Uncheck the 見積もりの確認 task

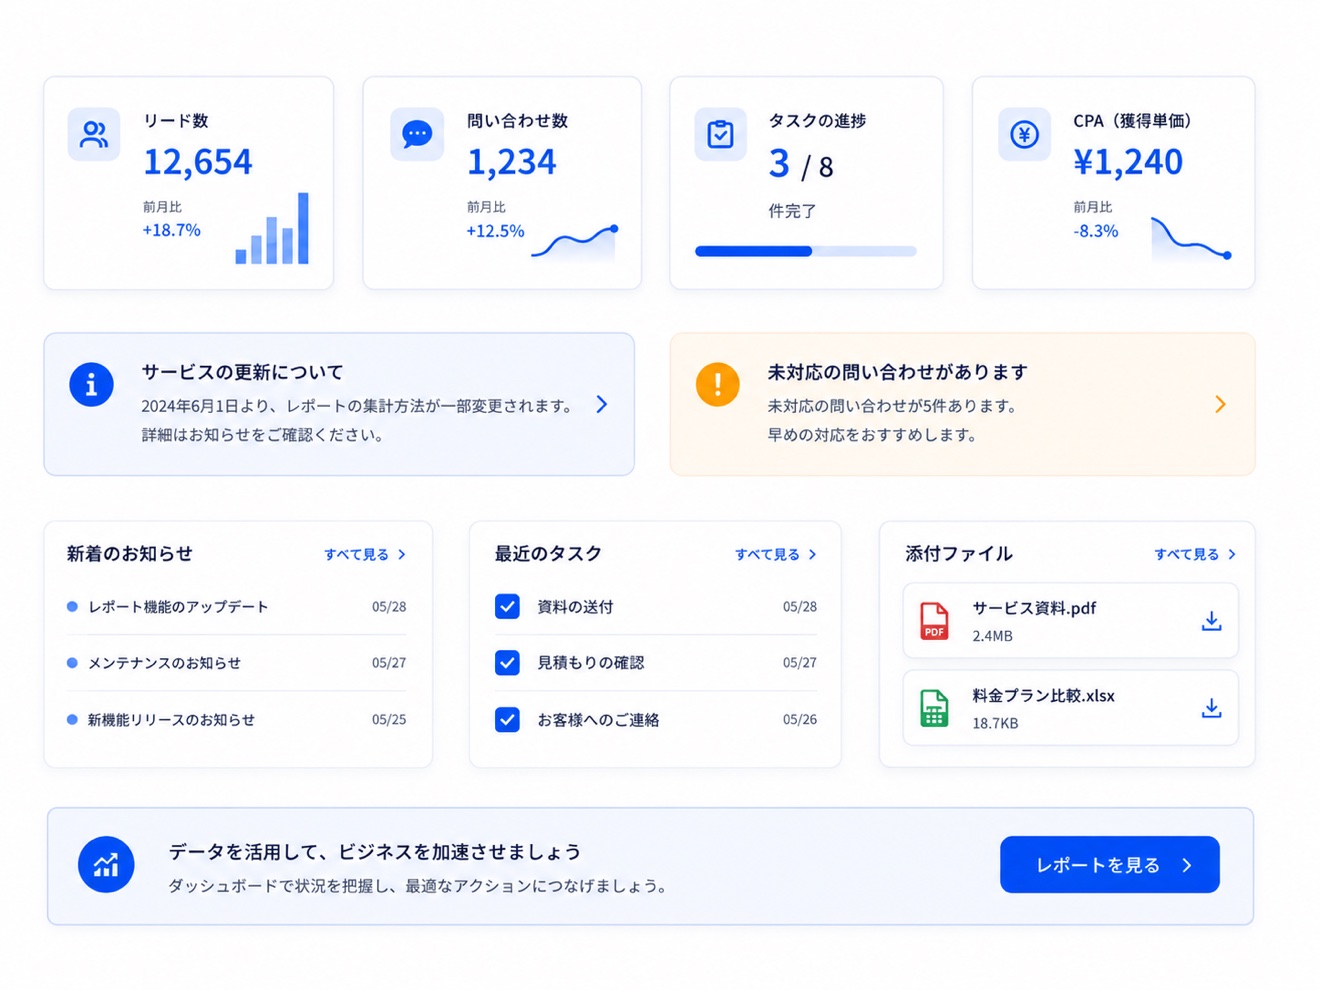(x=507, y=662)
